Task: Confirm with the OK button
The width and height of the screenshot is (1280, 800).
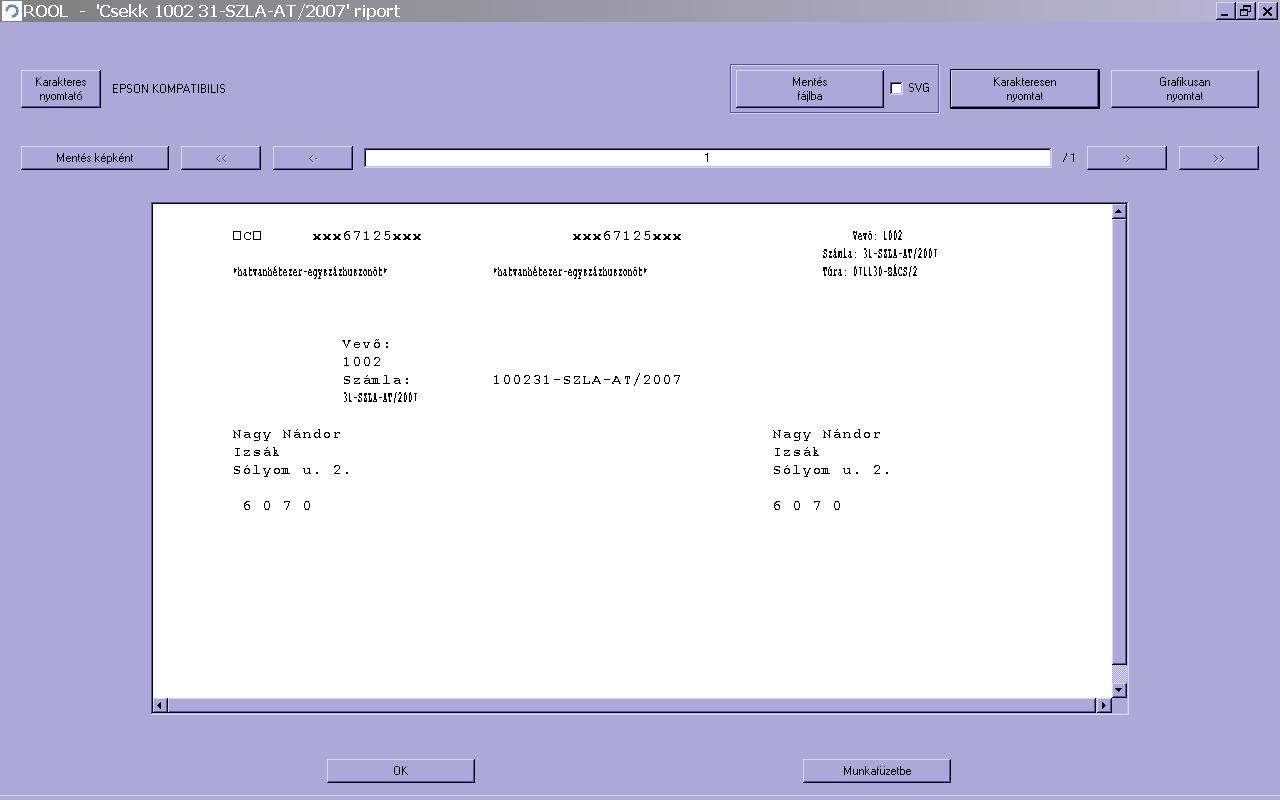Action: click(x=401, y=770)
